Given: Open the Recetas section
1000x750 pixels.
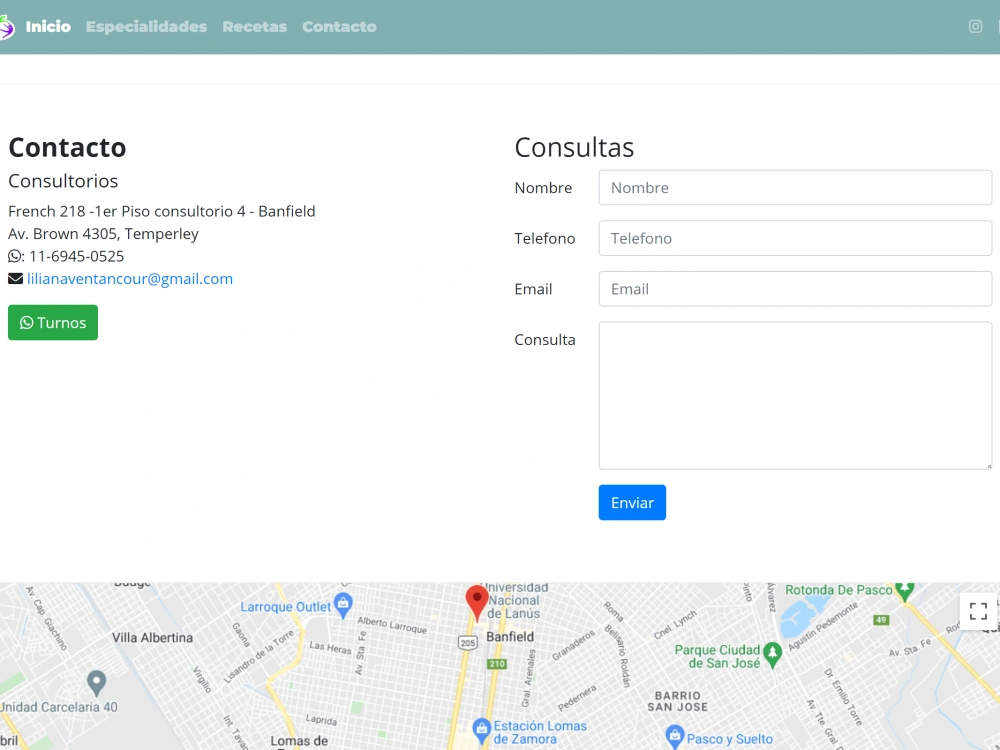Looking at the screenshot, I should point(254,27).
